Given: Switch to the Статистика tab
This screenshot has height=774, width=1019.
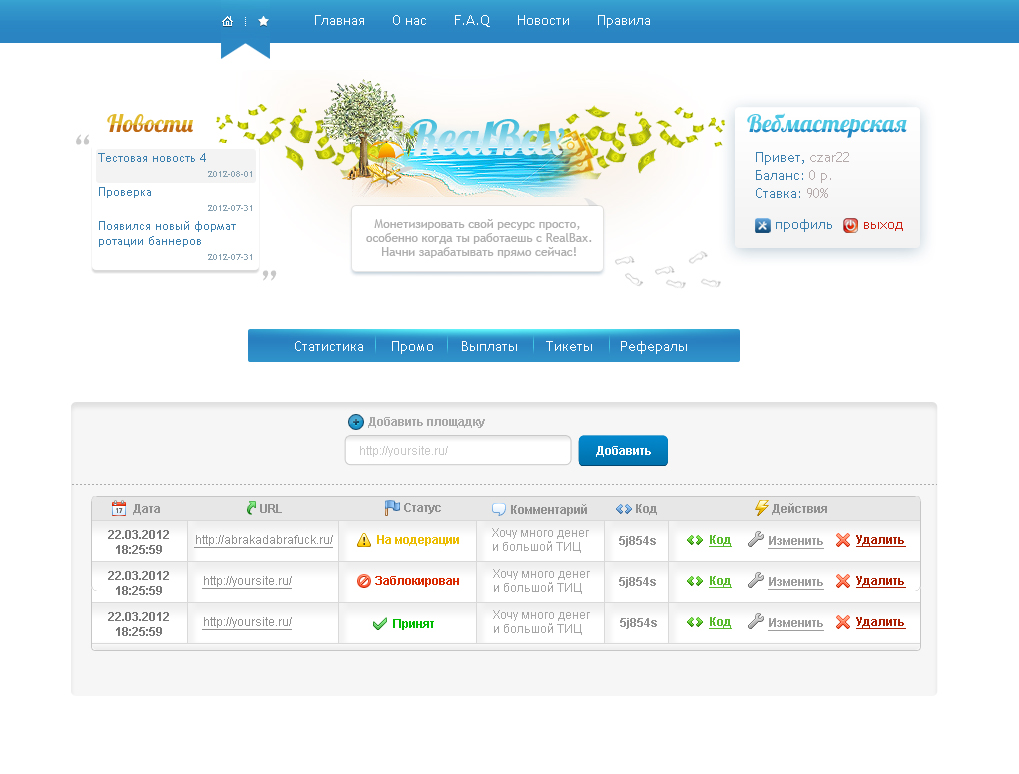Looking at the screenshot, I should 329,346.
